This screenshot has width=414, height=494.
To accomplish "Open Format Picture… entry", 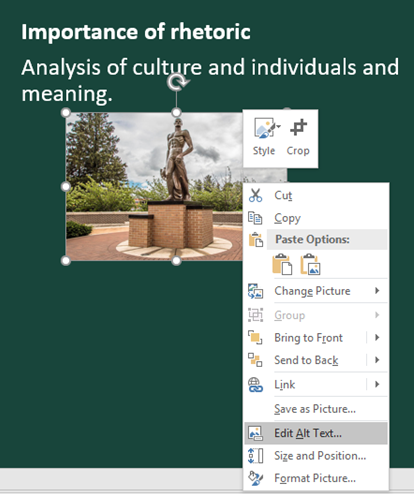I will coord(316,478).
